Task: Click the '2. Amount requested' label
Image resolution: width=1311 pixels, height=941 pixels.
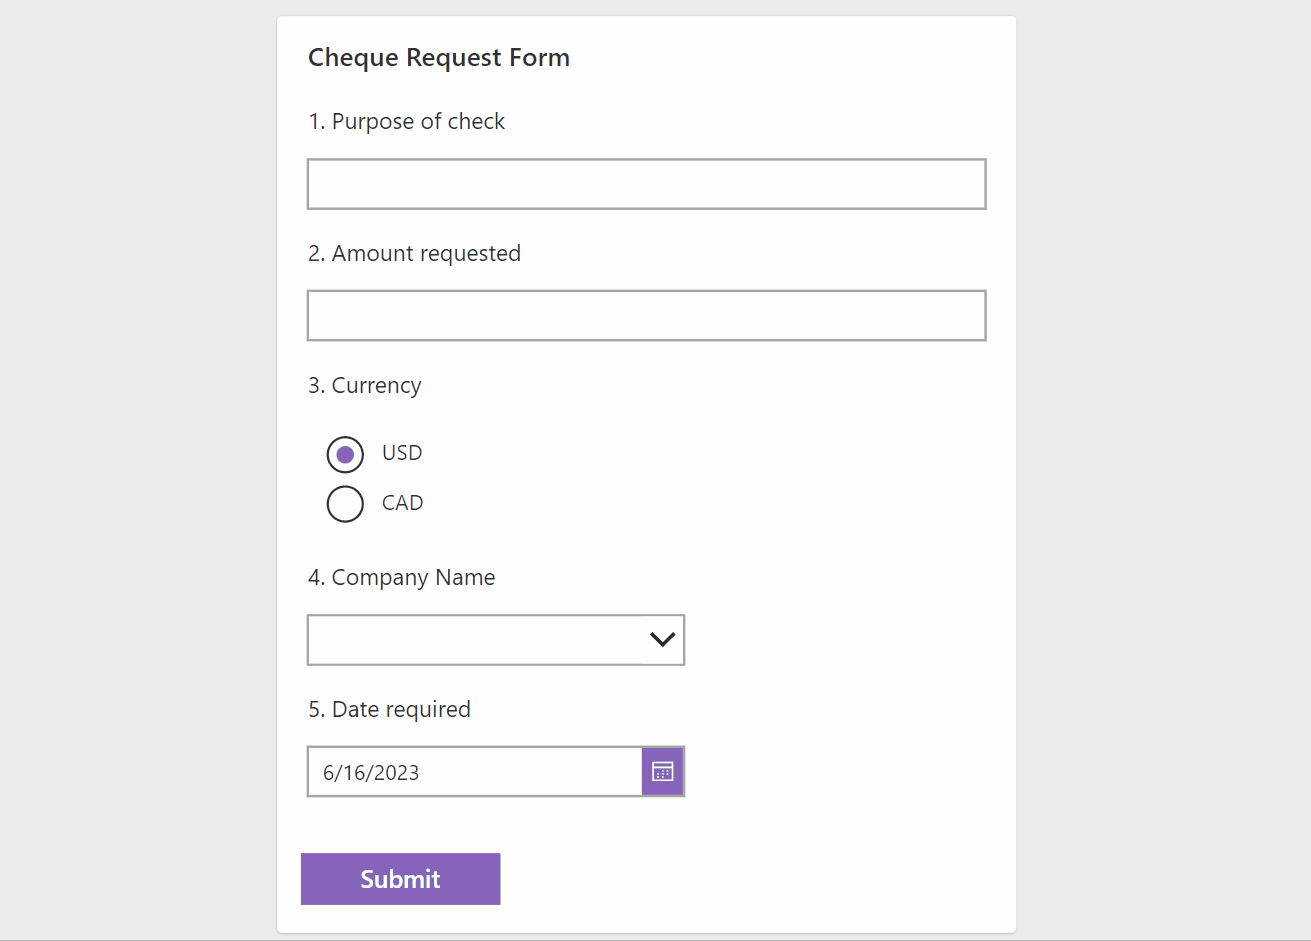Action: 414,254
